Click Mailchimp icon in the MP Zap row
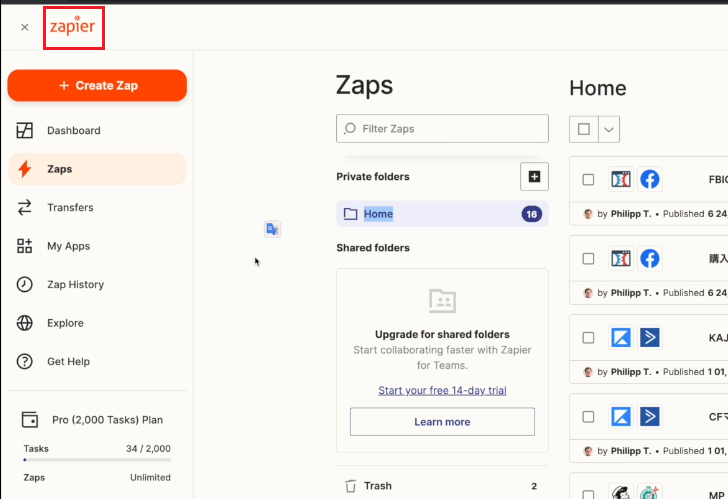 pos(621,492)
